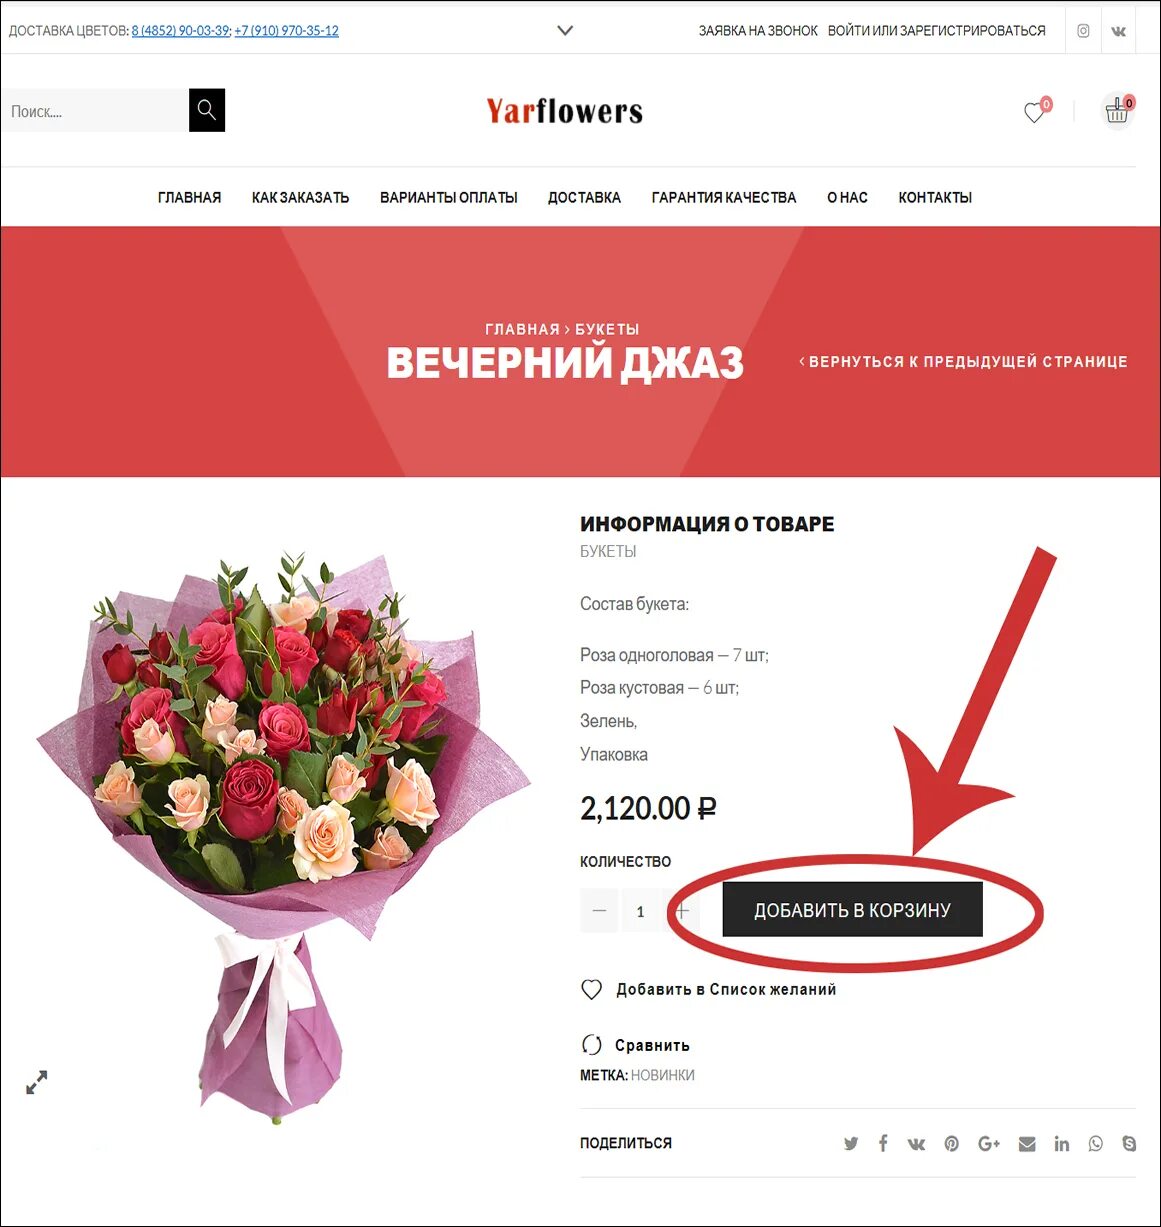This screenshot has width=1161, height=1227.
Task: Expand the top bar chevron dropdown
Action: (565, 31)
